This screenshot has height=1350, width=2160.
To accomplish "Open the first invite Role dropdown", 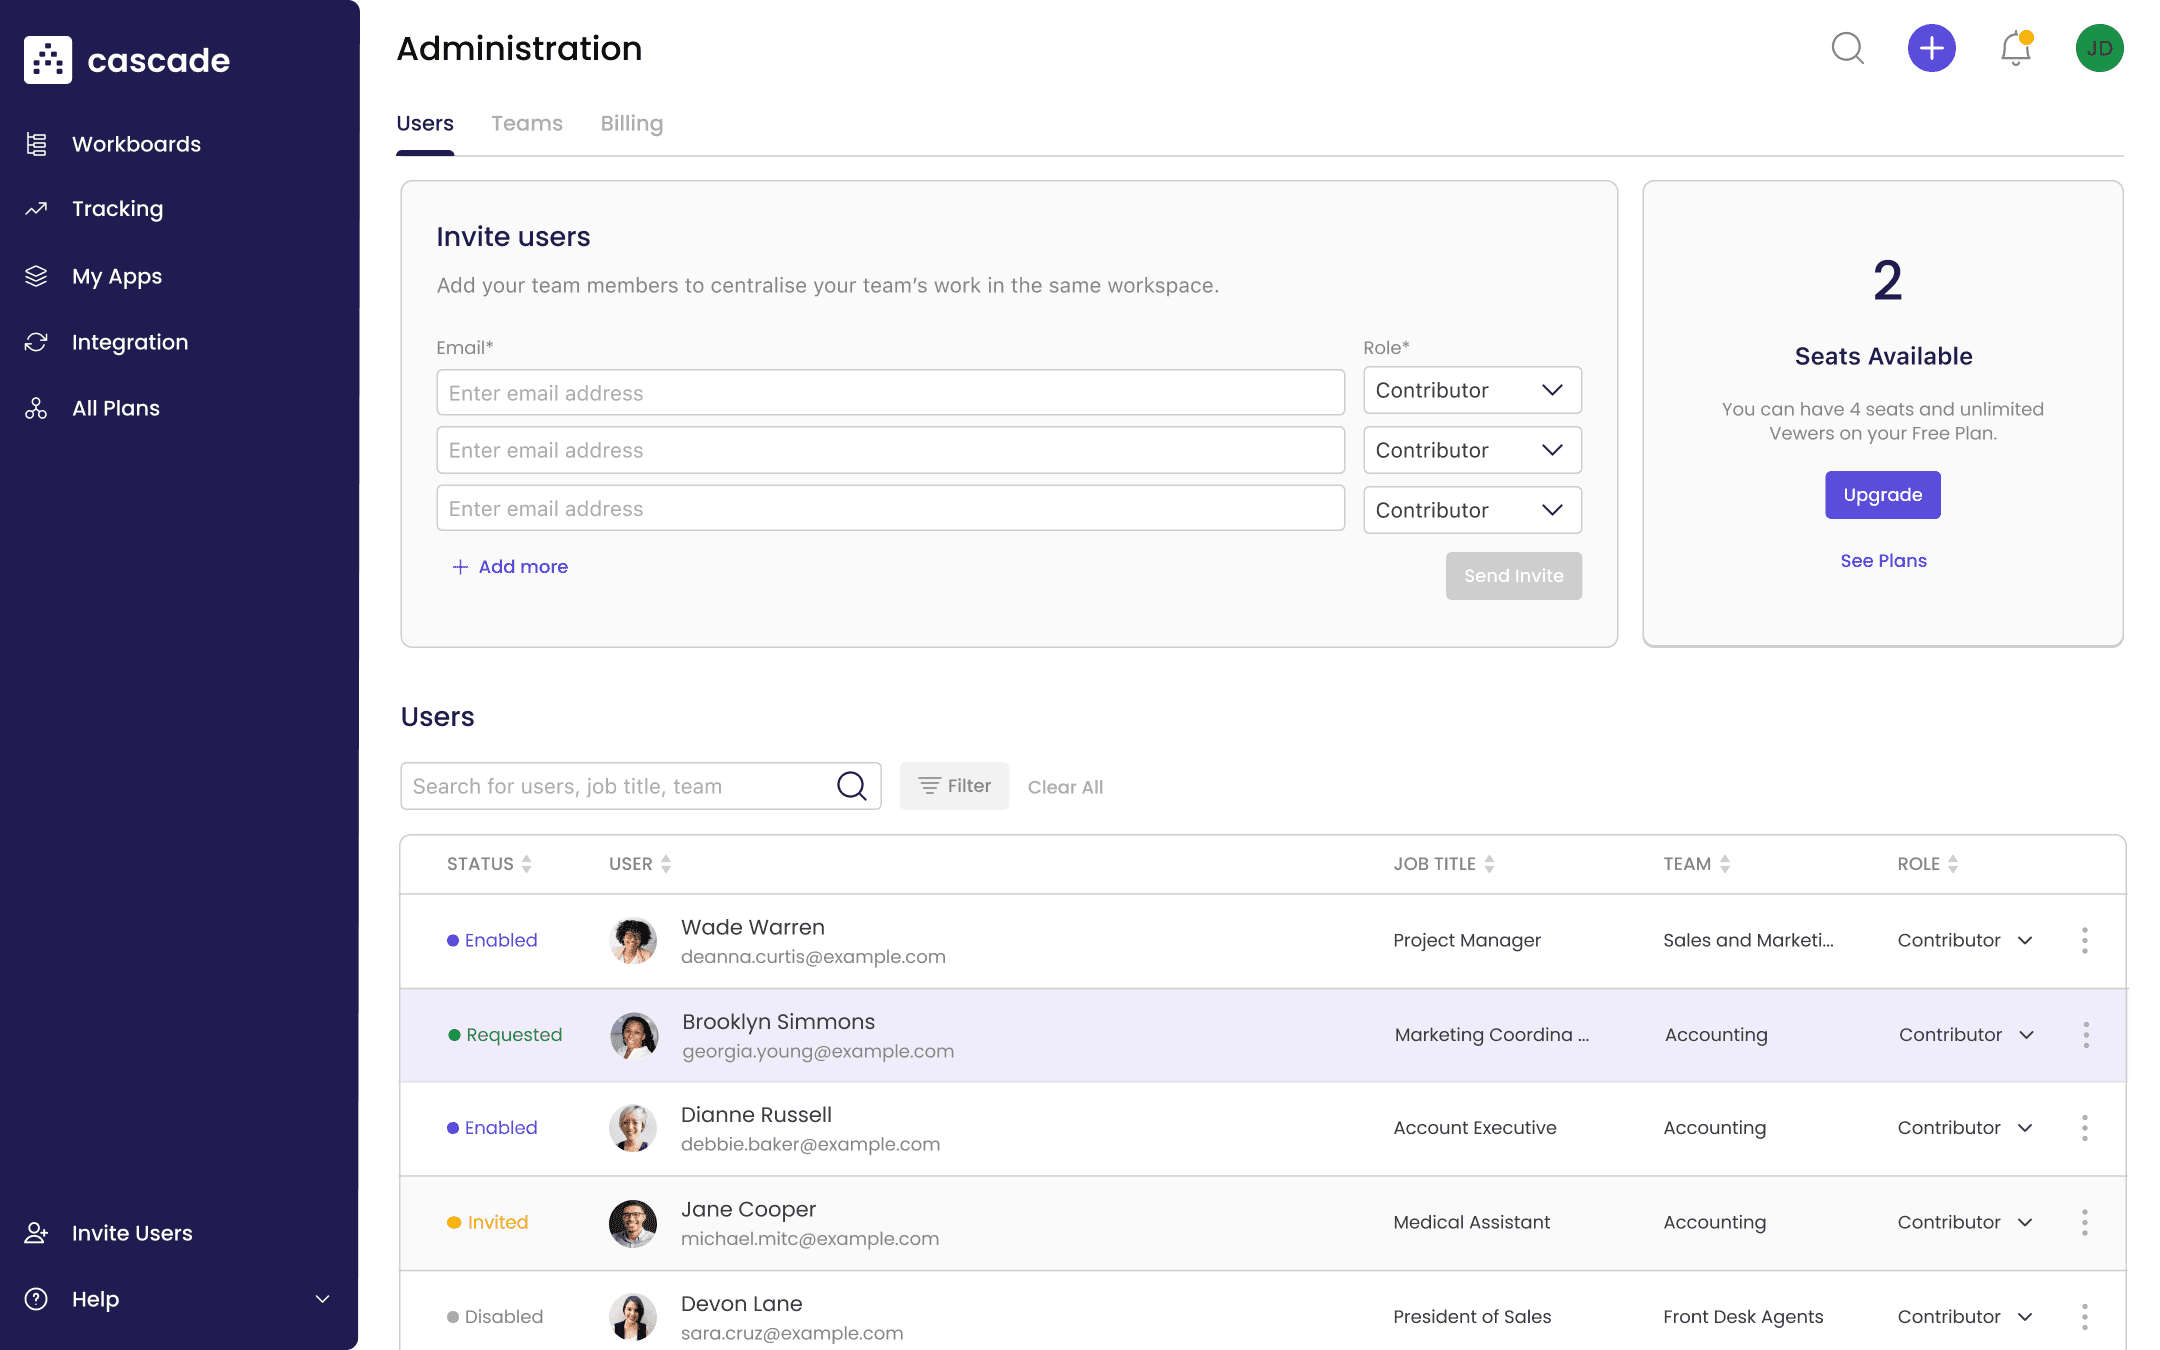I will click(1471, 390).
